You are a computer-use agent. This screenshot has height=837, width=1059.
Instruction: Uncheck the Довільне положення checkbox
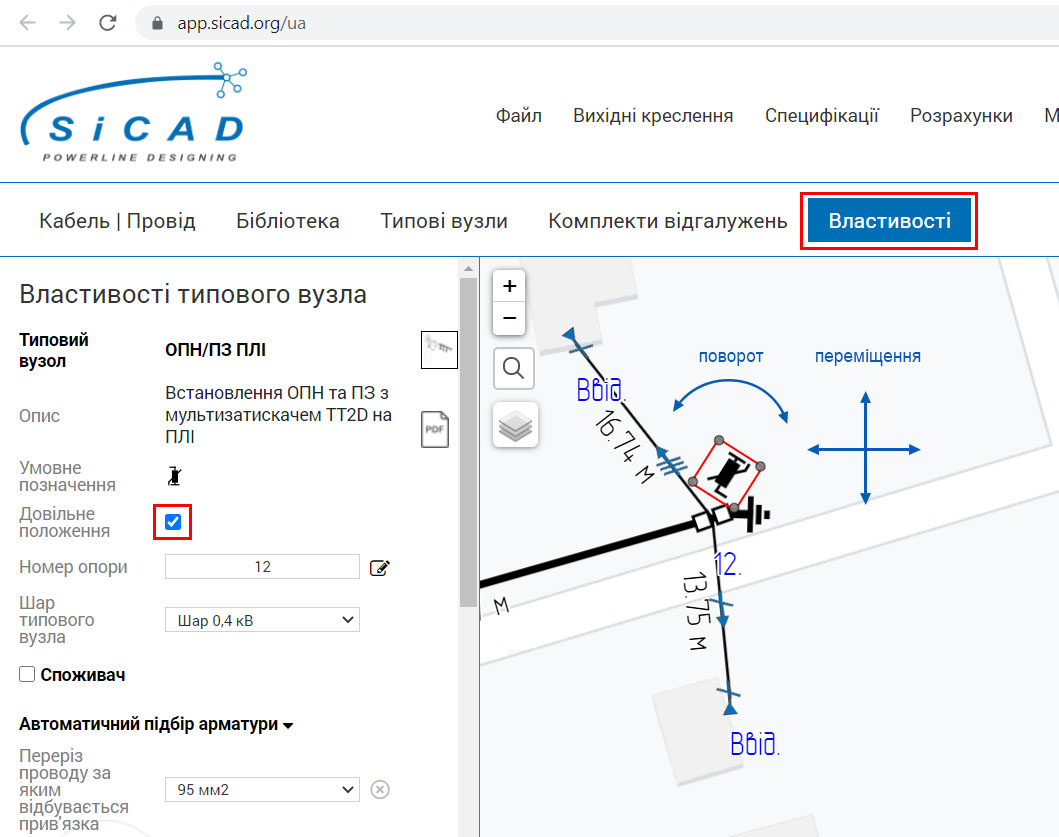173,522
